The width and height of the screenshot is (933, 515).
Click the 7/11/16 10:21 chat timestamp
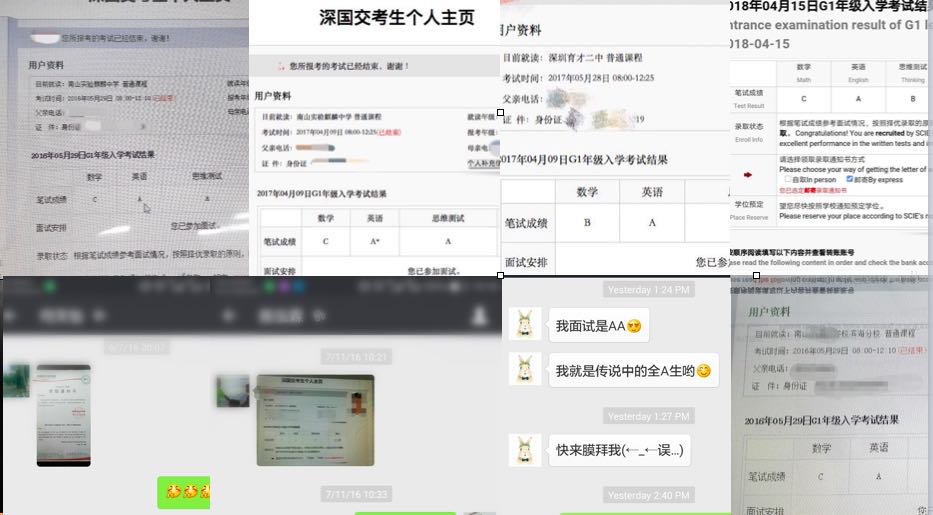pyautogui.click(x=354, y=357)
